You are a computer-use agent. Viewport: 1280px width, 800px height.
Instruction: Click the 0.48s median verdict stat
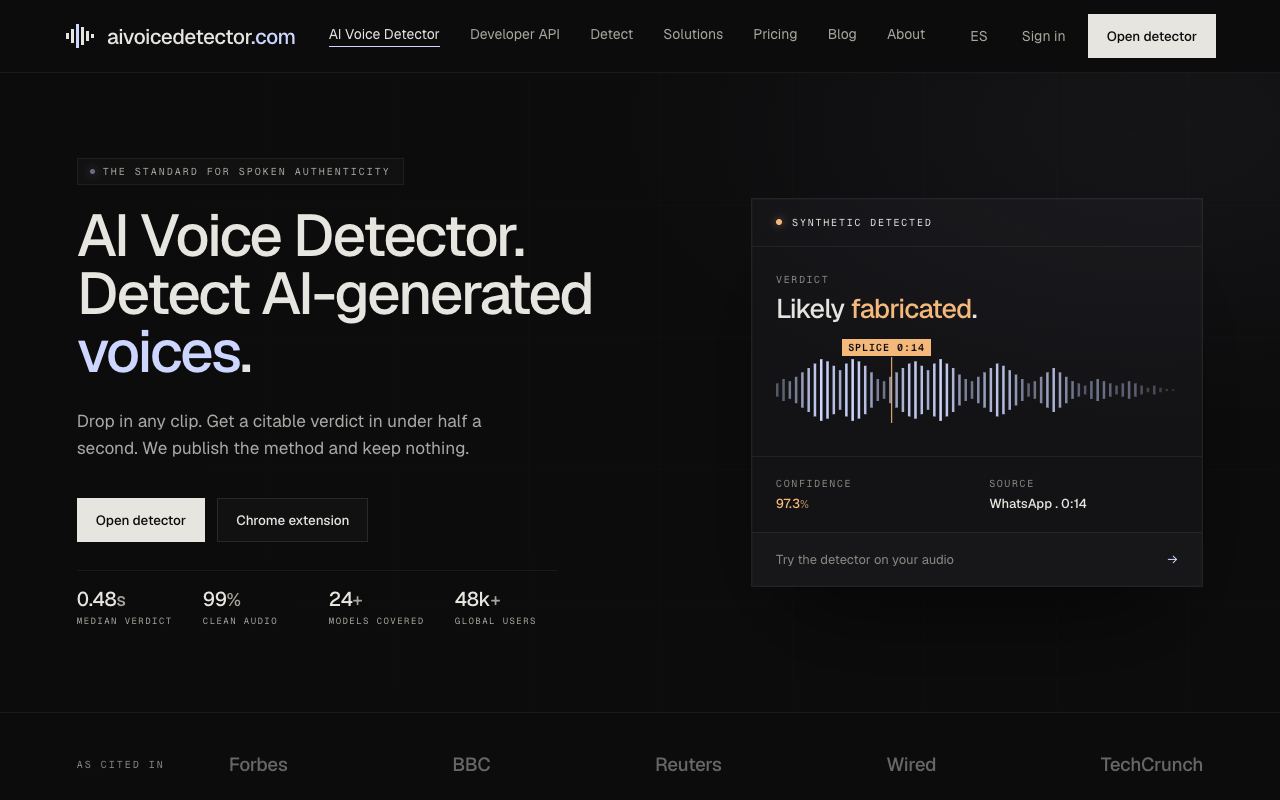124,607
